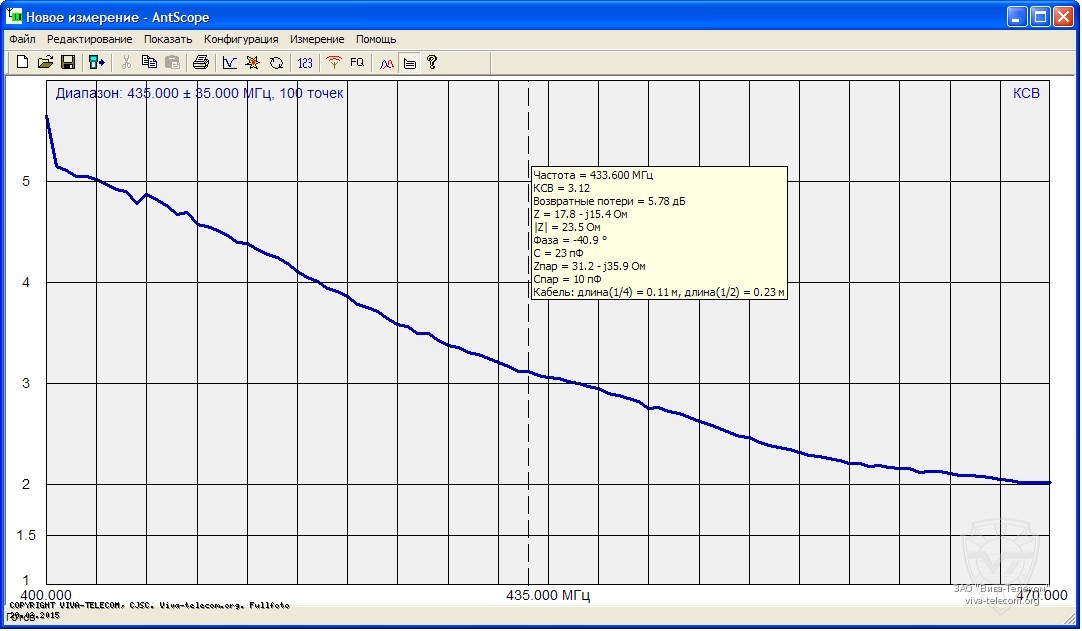Image resolution: width=1082 pixels, height=631 pixels.
Task: Click the 123 numeric data icon
Action: point(305,63)
